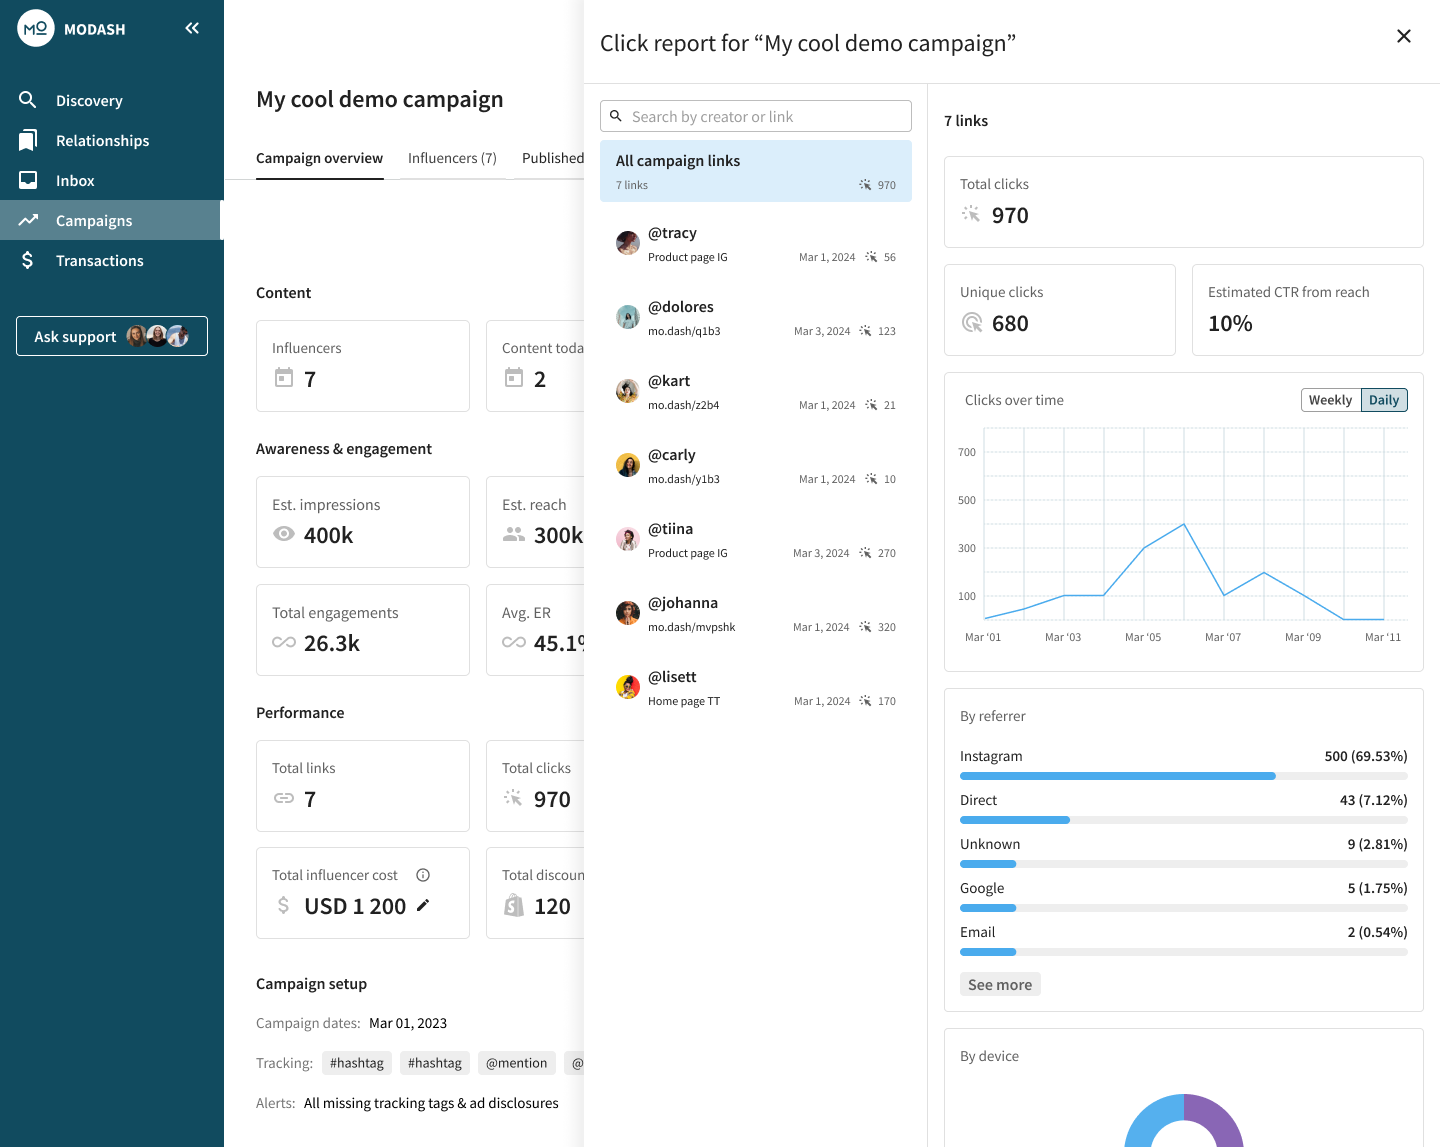Click the edit pencil beside USD 1 200

click(423, 905)
